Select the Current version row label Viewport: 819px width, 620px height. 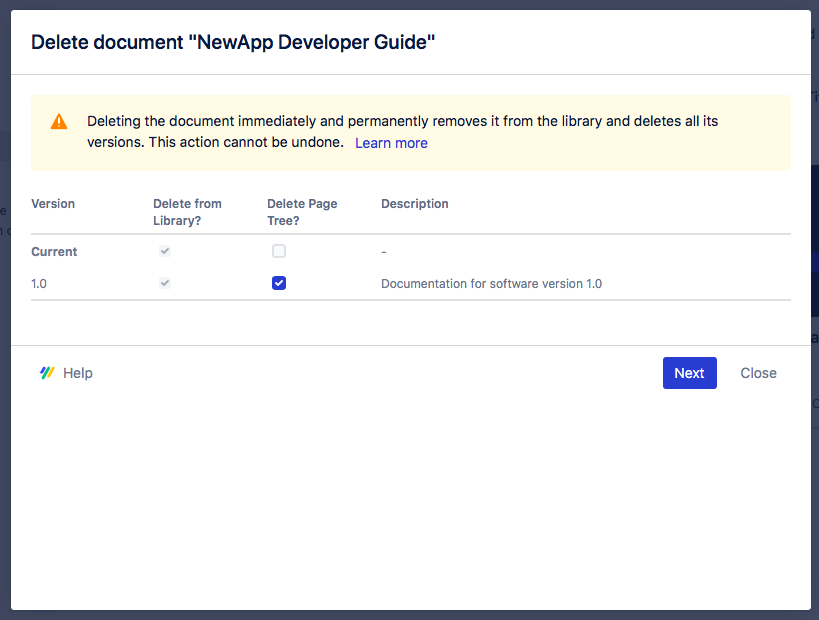pyautogui.click(x=54, y=252)
